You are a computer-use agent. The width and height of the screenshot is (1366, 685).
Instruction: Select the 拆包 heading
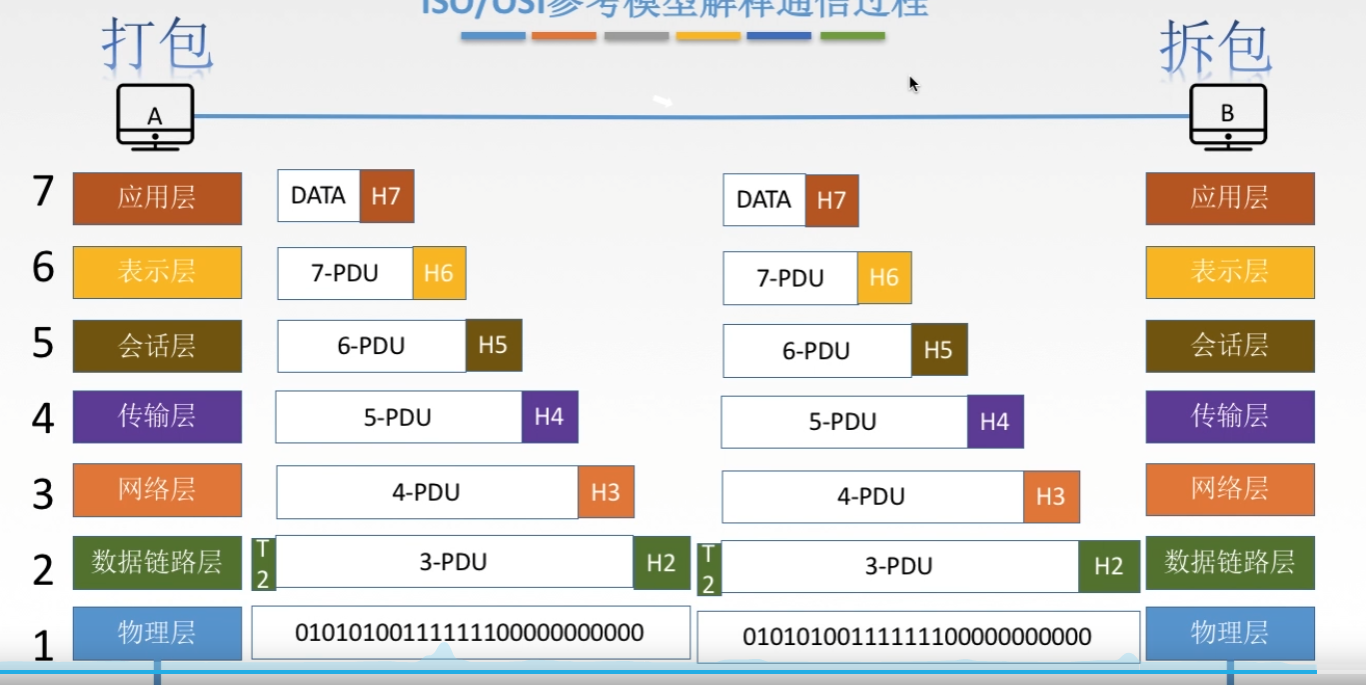1214,47
